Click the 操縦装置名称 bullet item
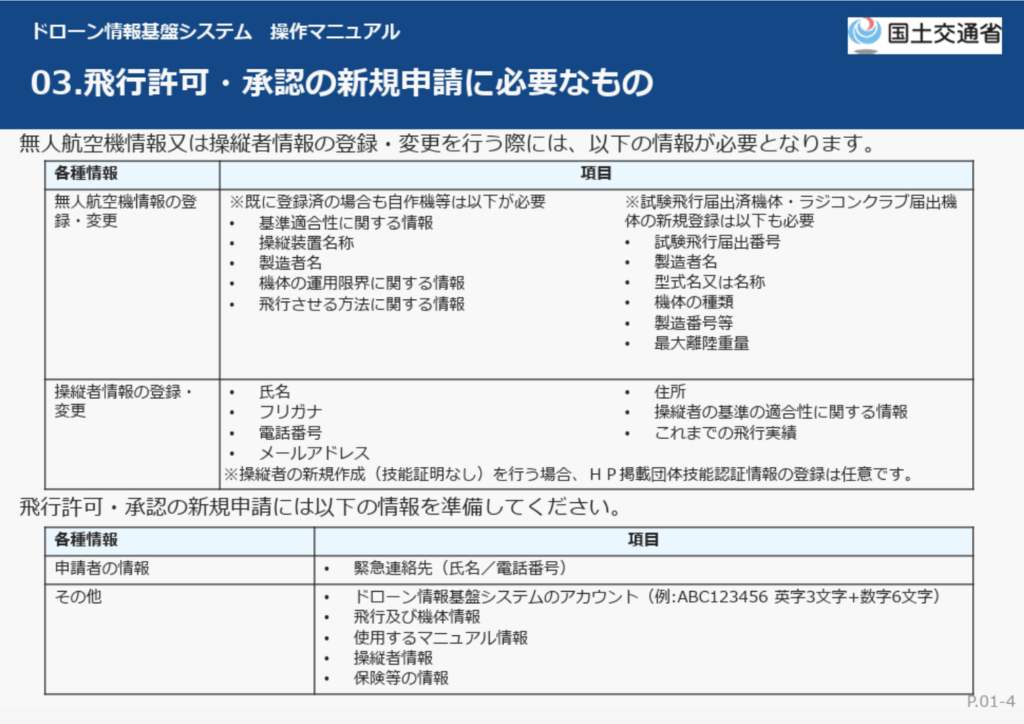Screen dimensions: 1024x724 pyautogui.click(x=306, y=243)
